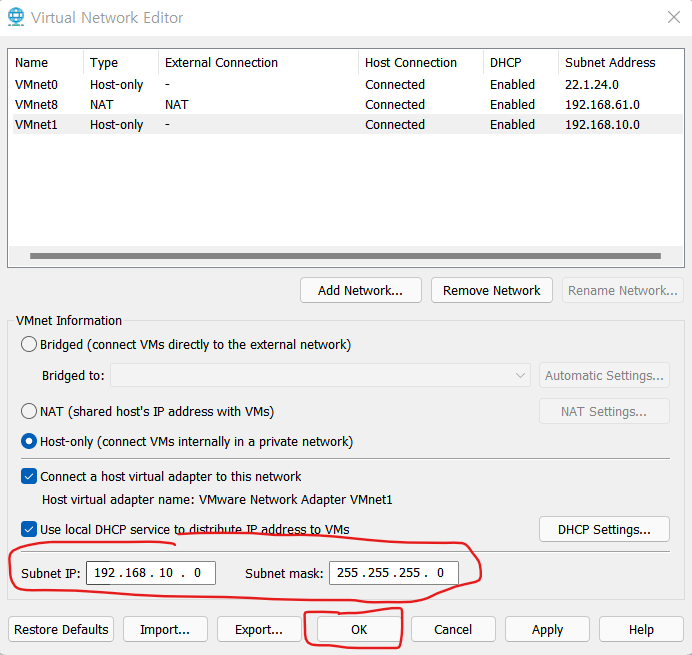
Task: Click the Subnet IP input field
Action: point(151,573)
